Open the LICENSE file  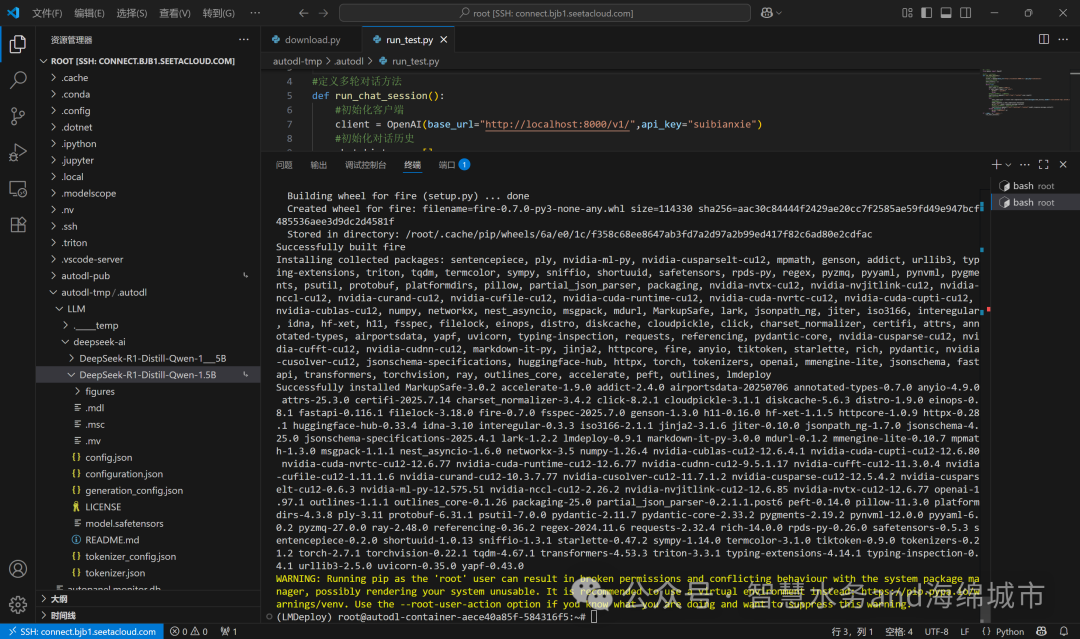coord(149,507)
